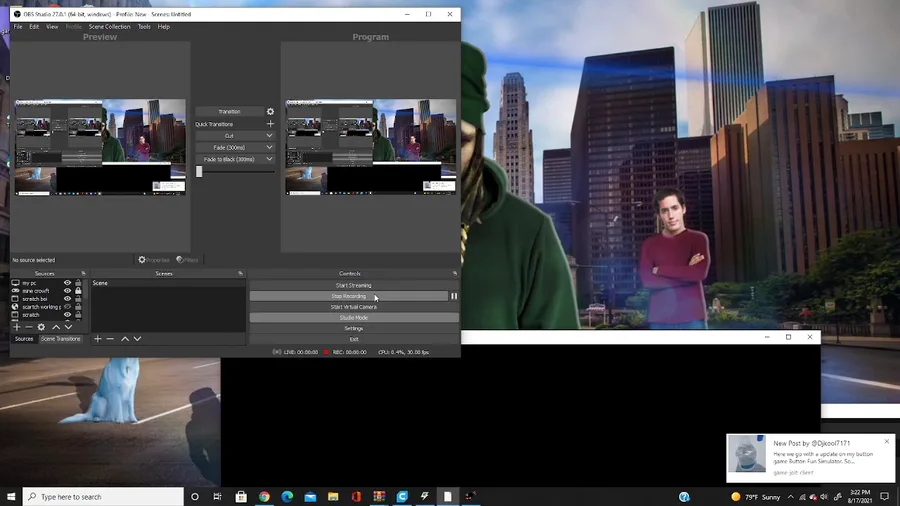
Task: Open Fade to Black (300ms) dropdown arrow
Action: pos(269,159)
